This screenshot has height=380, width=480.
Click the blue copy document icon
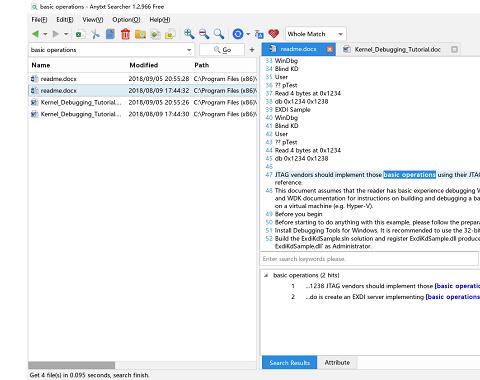click(110, 34)
